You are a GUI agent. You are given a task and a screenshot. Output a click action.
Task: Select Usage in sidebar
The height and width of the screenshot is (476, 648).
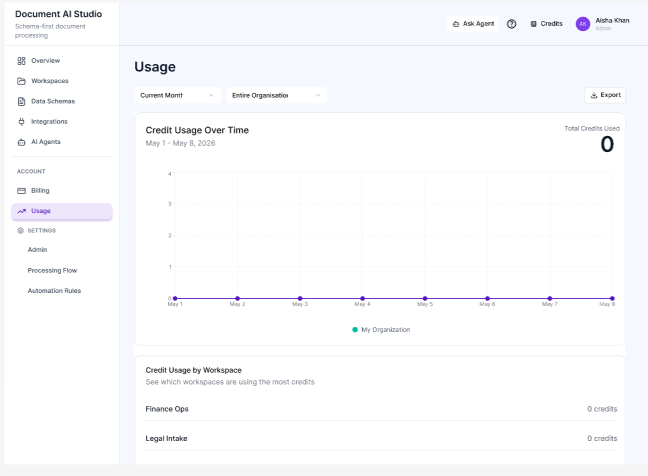click(x=62, y=211)
